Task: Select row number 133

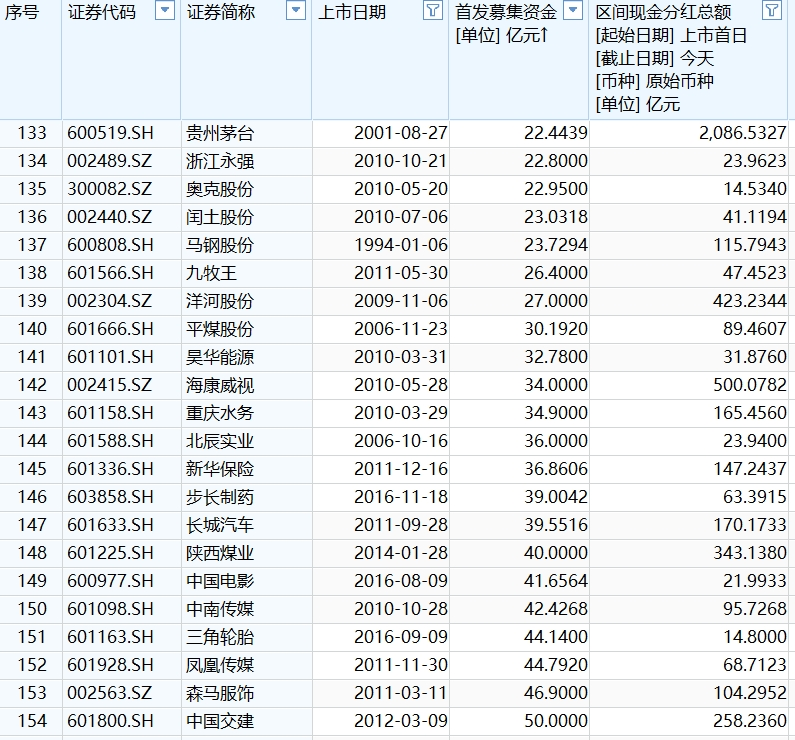Action: (x=32, y=133)
